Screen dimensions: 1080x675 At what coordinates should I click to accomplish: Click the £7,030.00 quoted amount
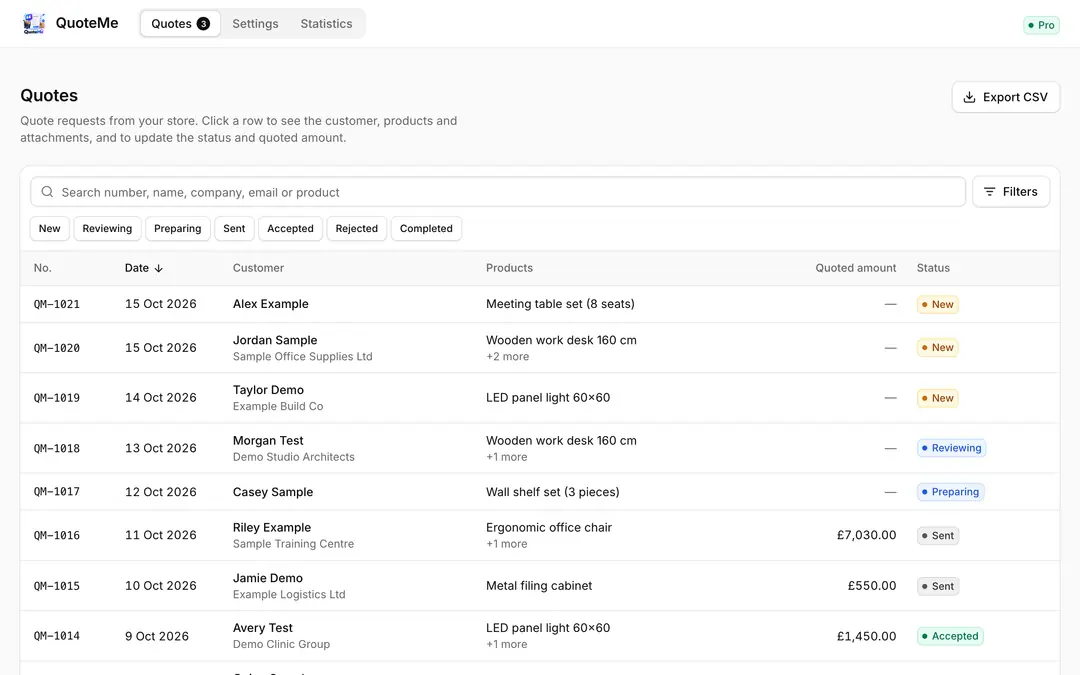pos(866,535)
